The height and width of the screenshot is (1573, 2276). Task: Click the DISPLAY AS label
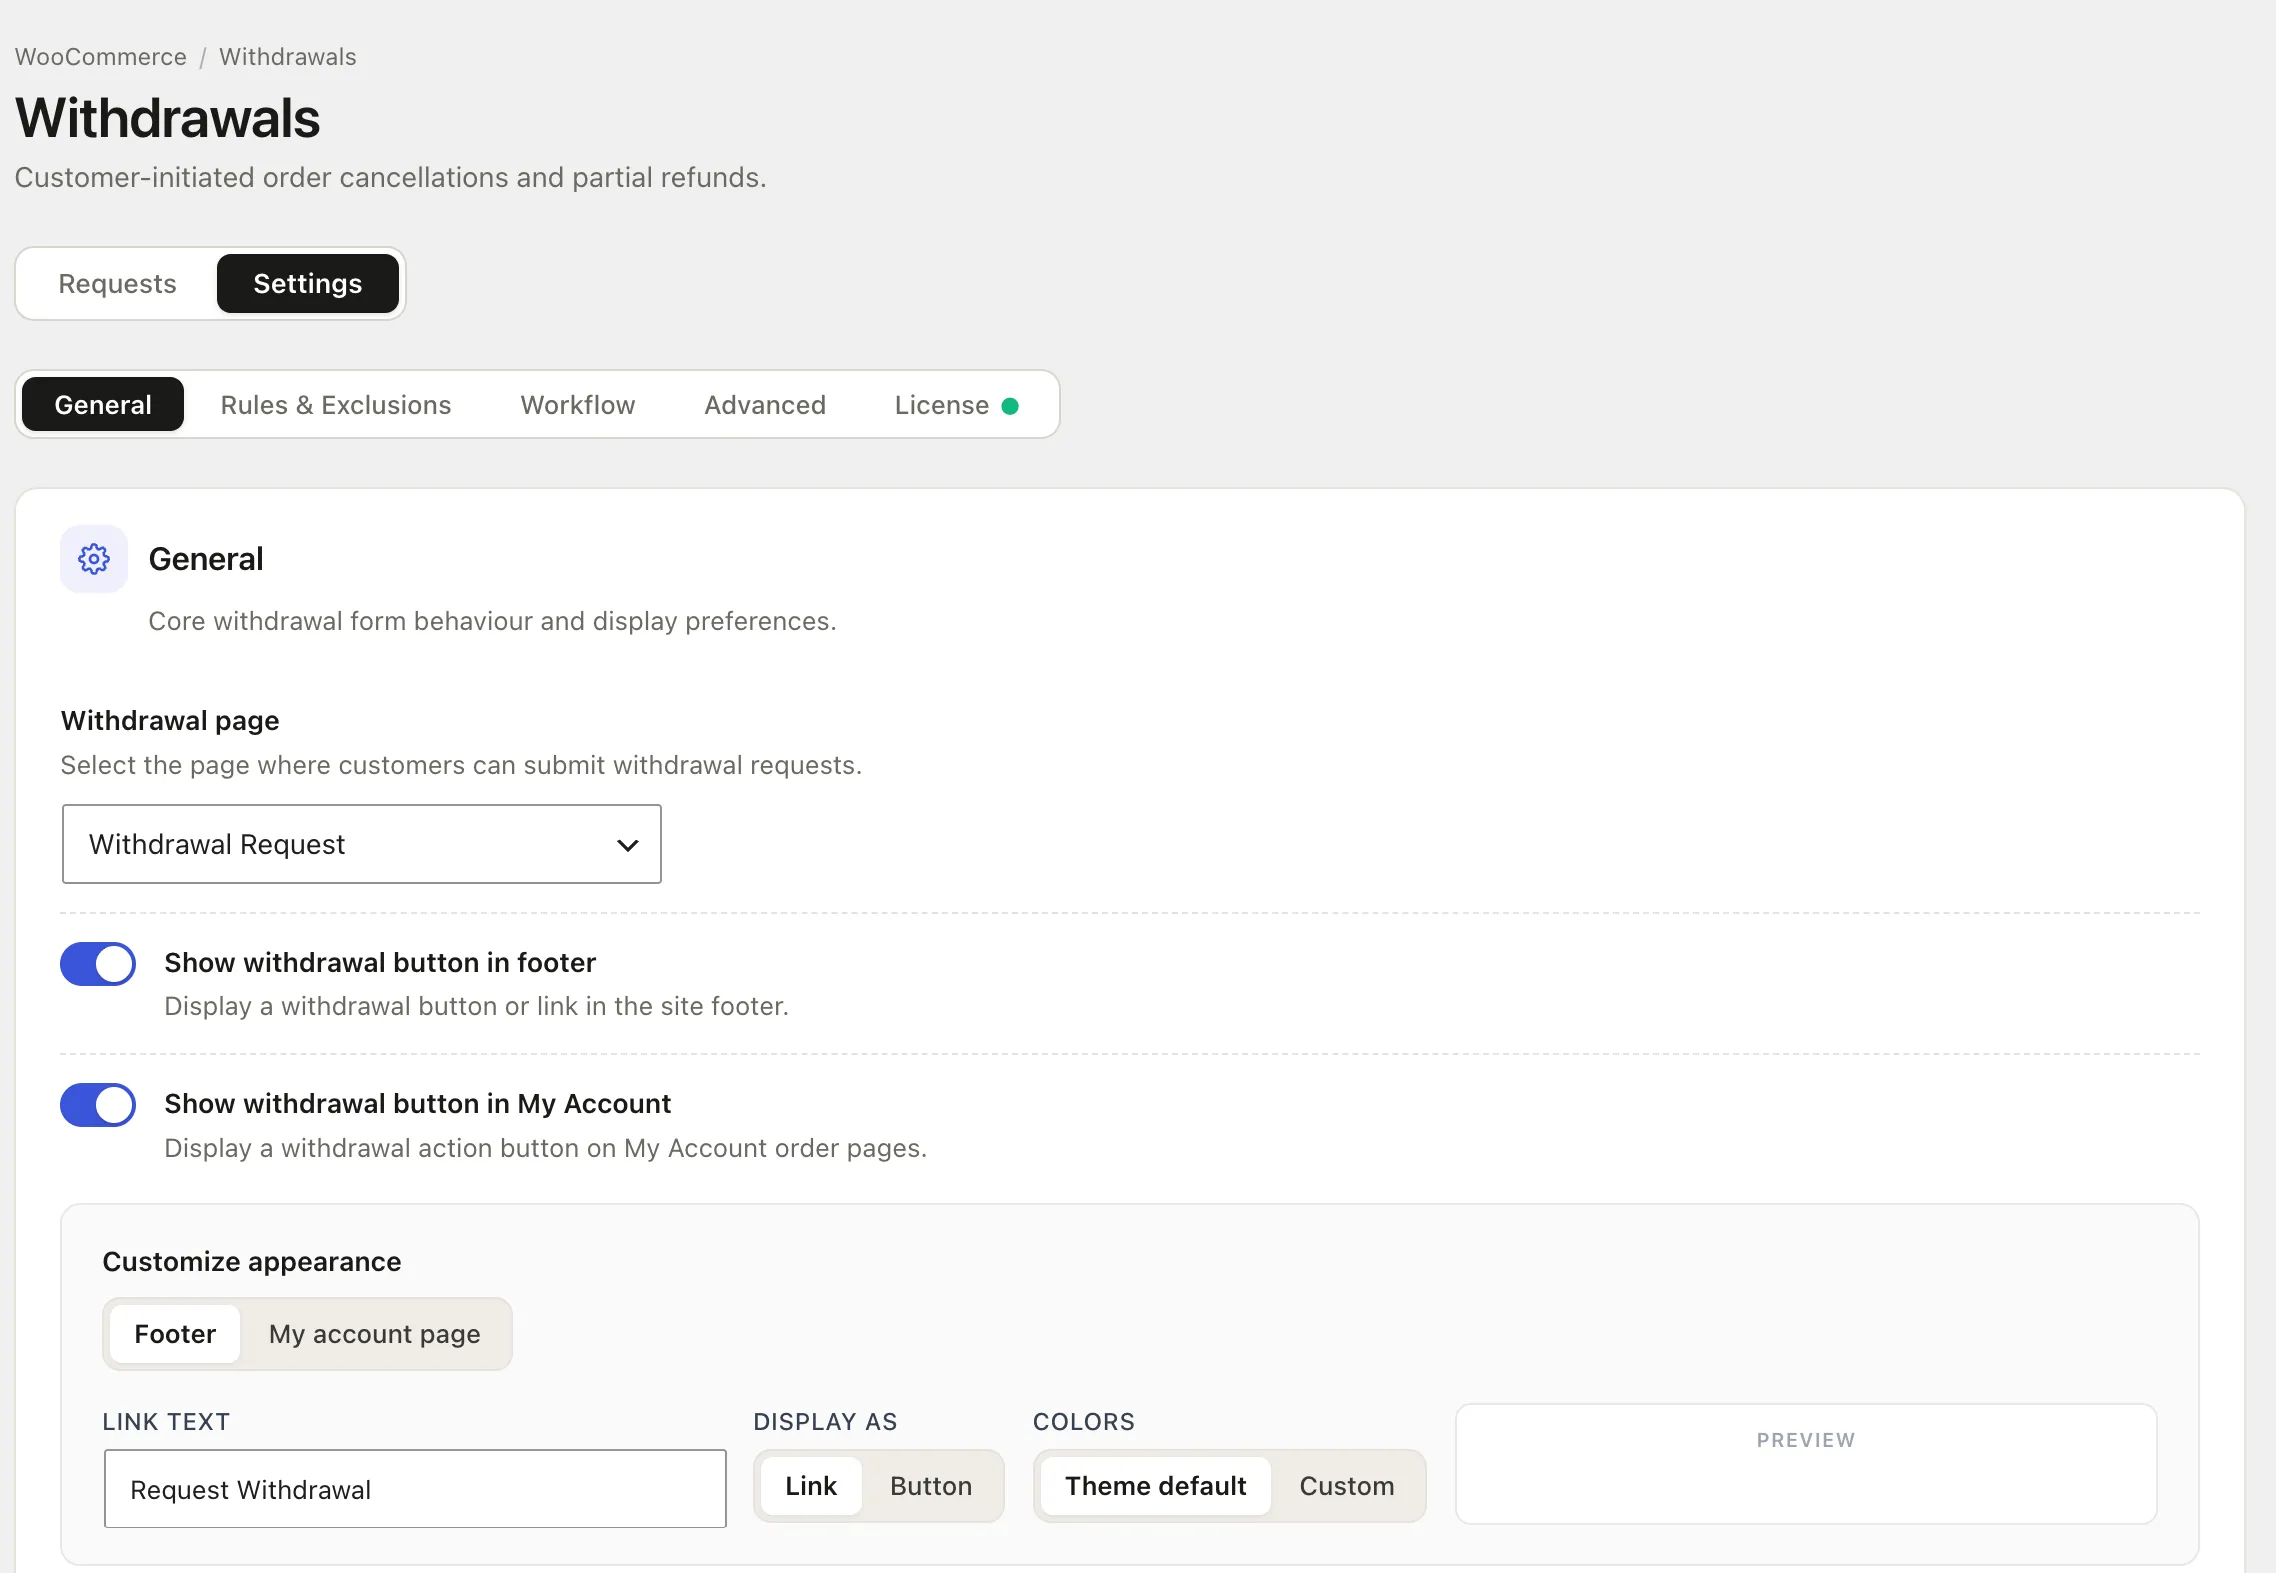pyautogui.click(x=825, y=1422)
